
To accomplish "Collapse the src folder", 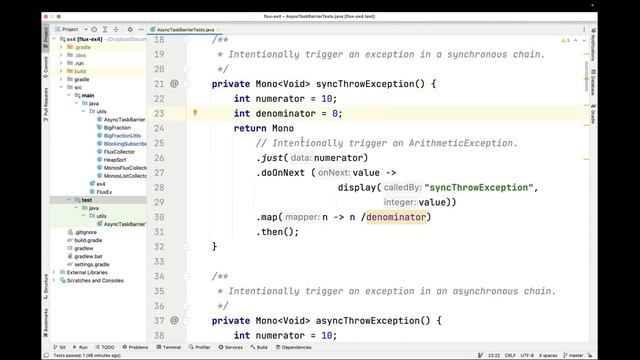I will click(61, 87).
